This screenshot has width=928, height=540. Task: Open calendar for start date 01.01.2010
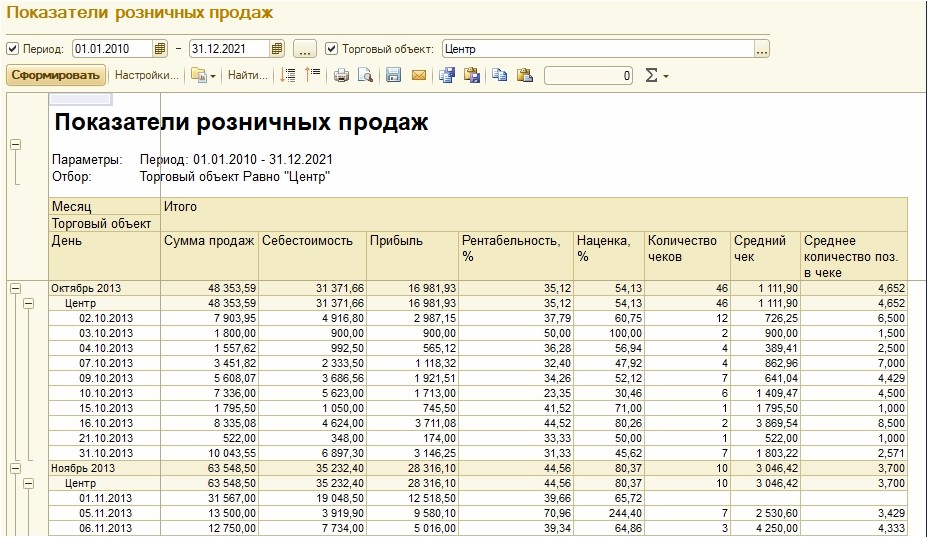pyautogui.click(x=160, y=49)
